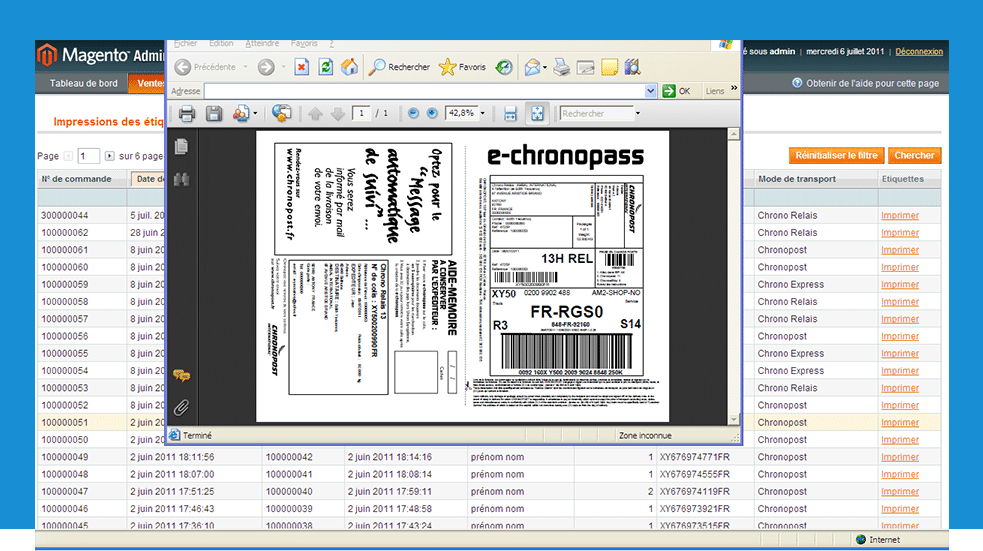Click the browser Print printer icon
983x551 pixels.
click(x=562, y=67)
